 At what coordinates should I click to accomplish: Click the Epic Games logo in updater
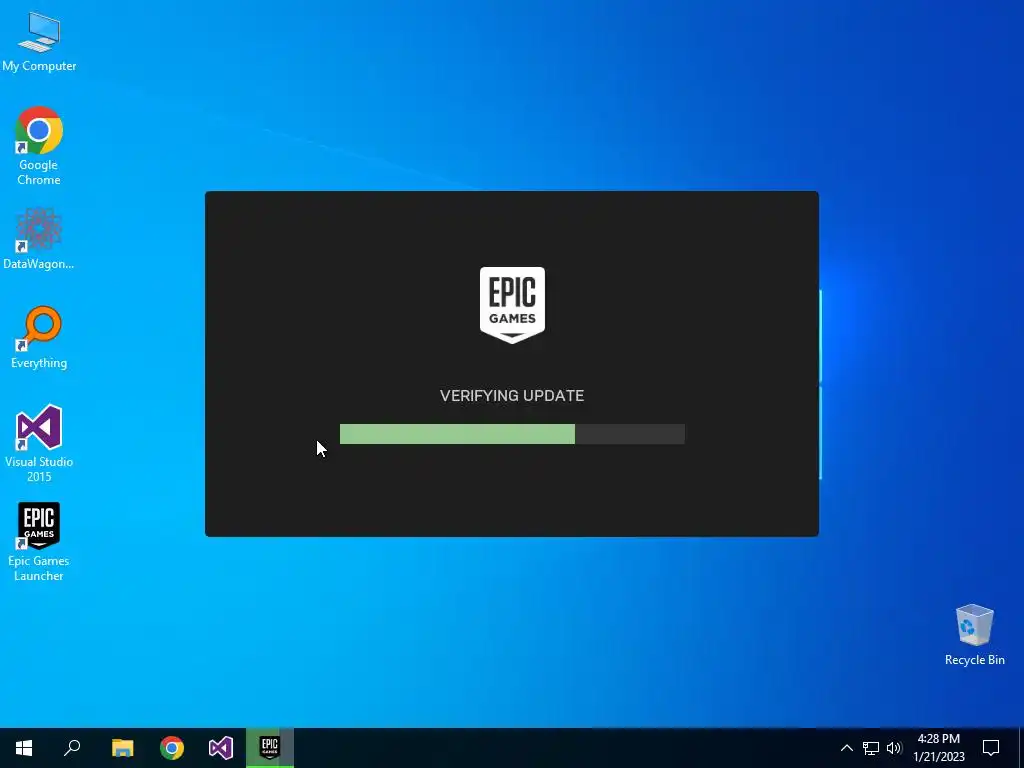[x=512, y=305]
